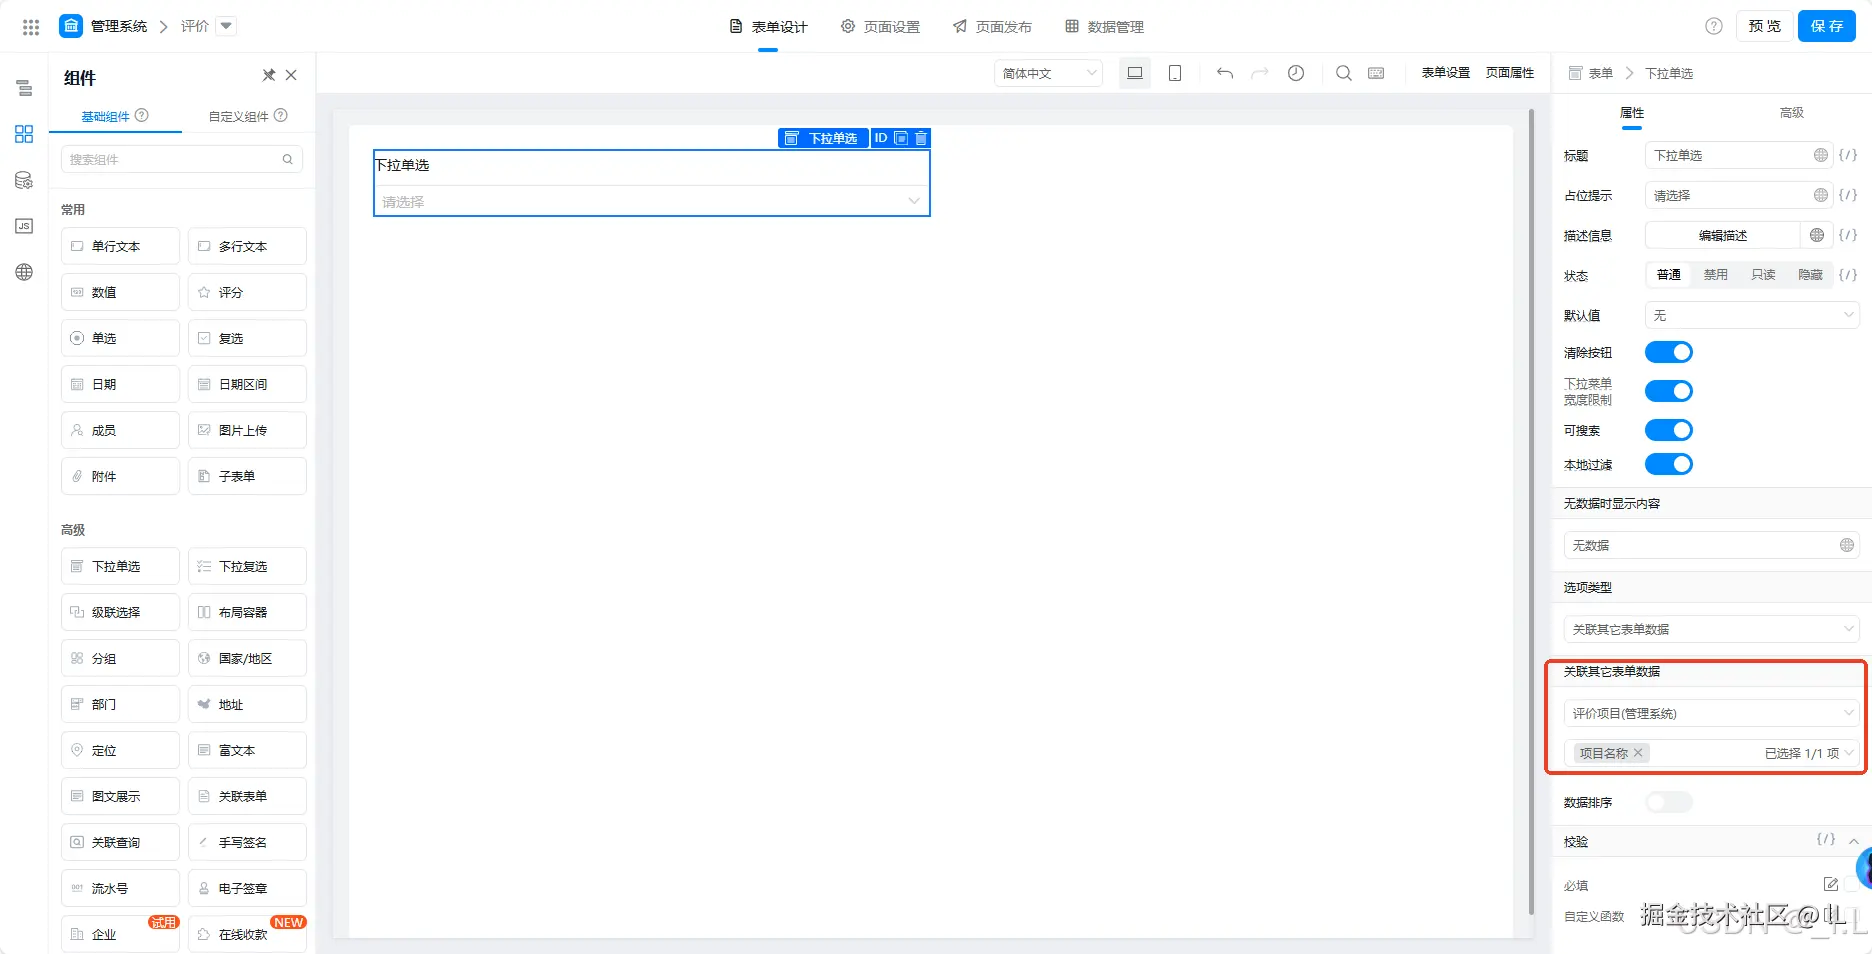This screenshot has width=1872, height=954.
Task: Open the multilingual globe sidebar icon
Action: [x=24, y=272]
